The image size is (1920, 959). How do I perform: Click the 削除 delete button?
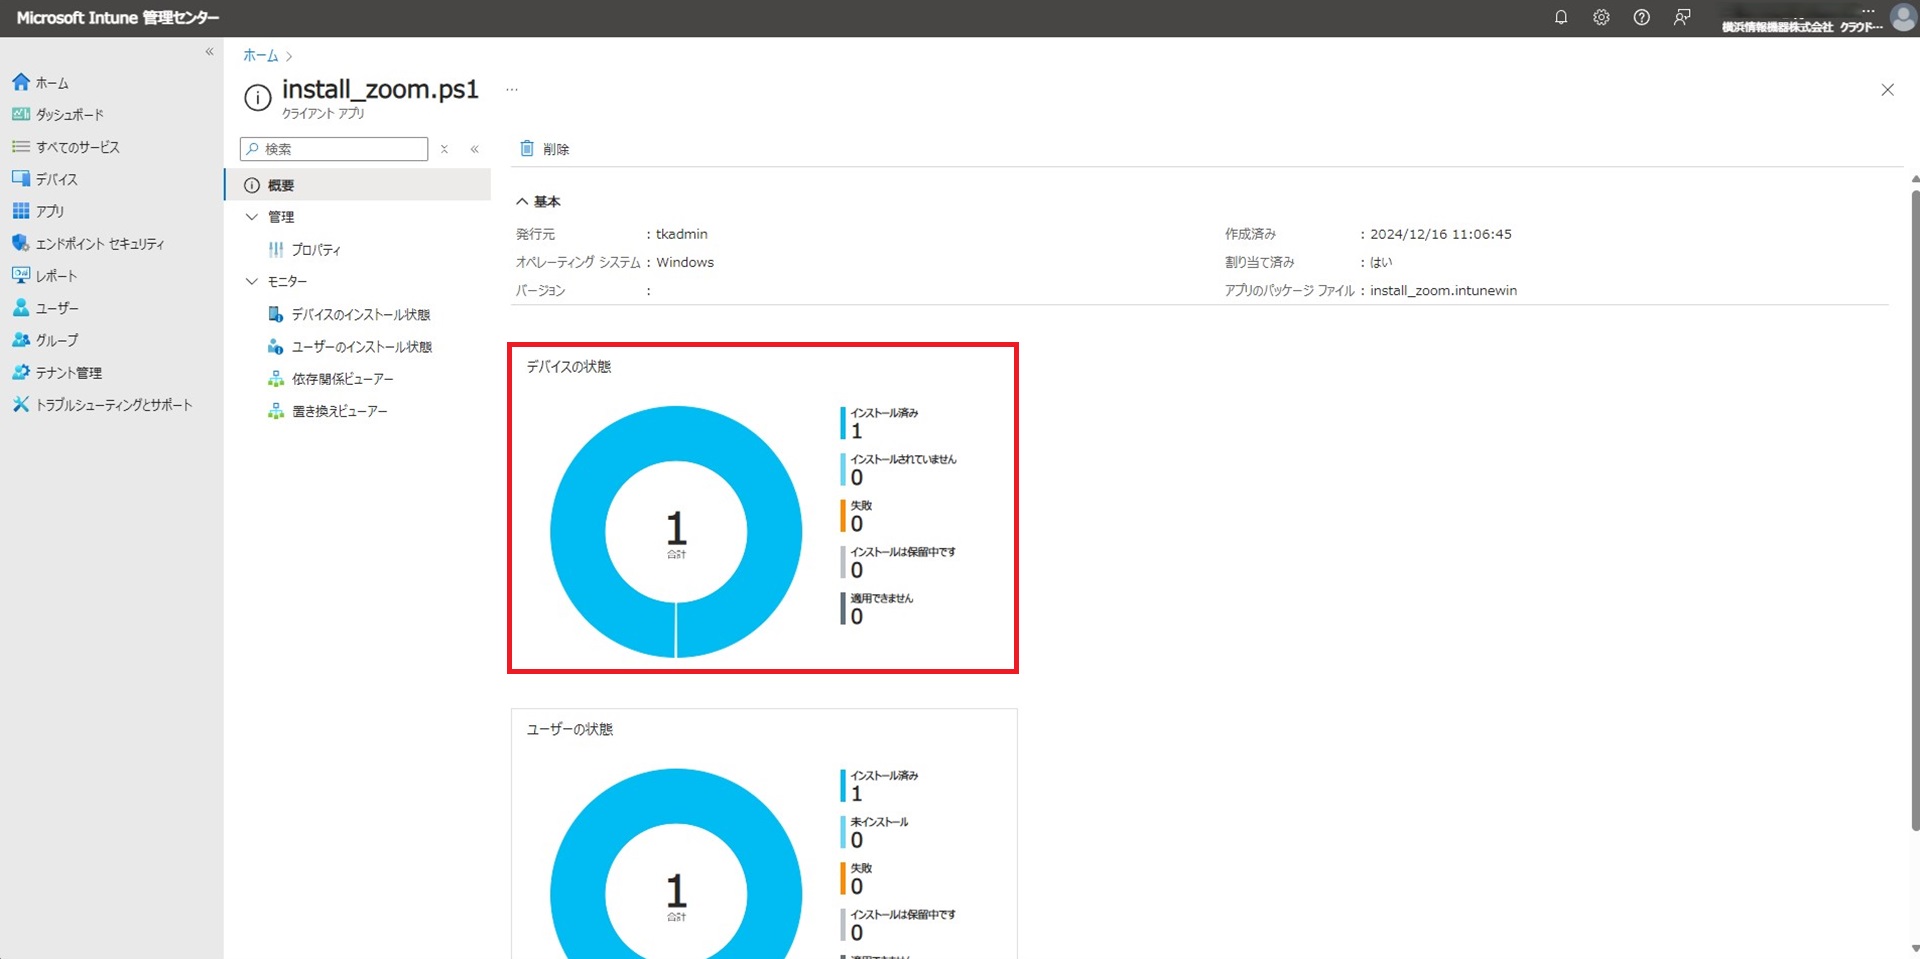point(544,149)
